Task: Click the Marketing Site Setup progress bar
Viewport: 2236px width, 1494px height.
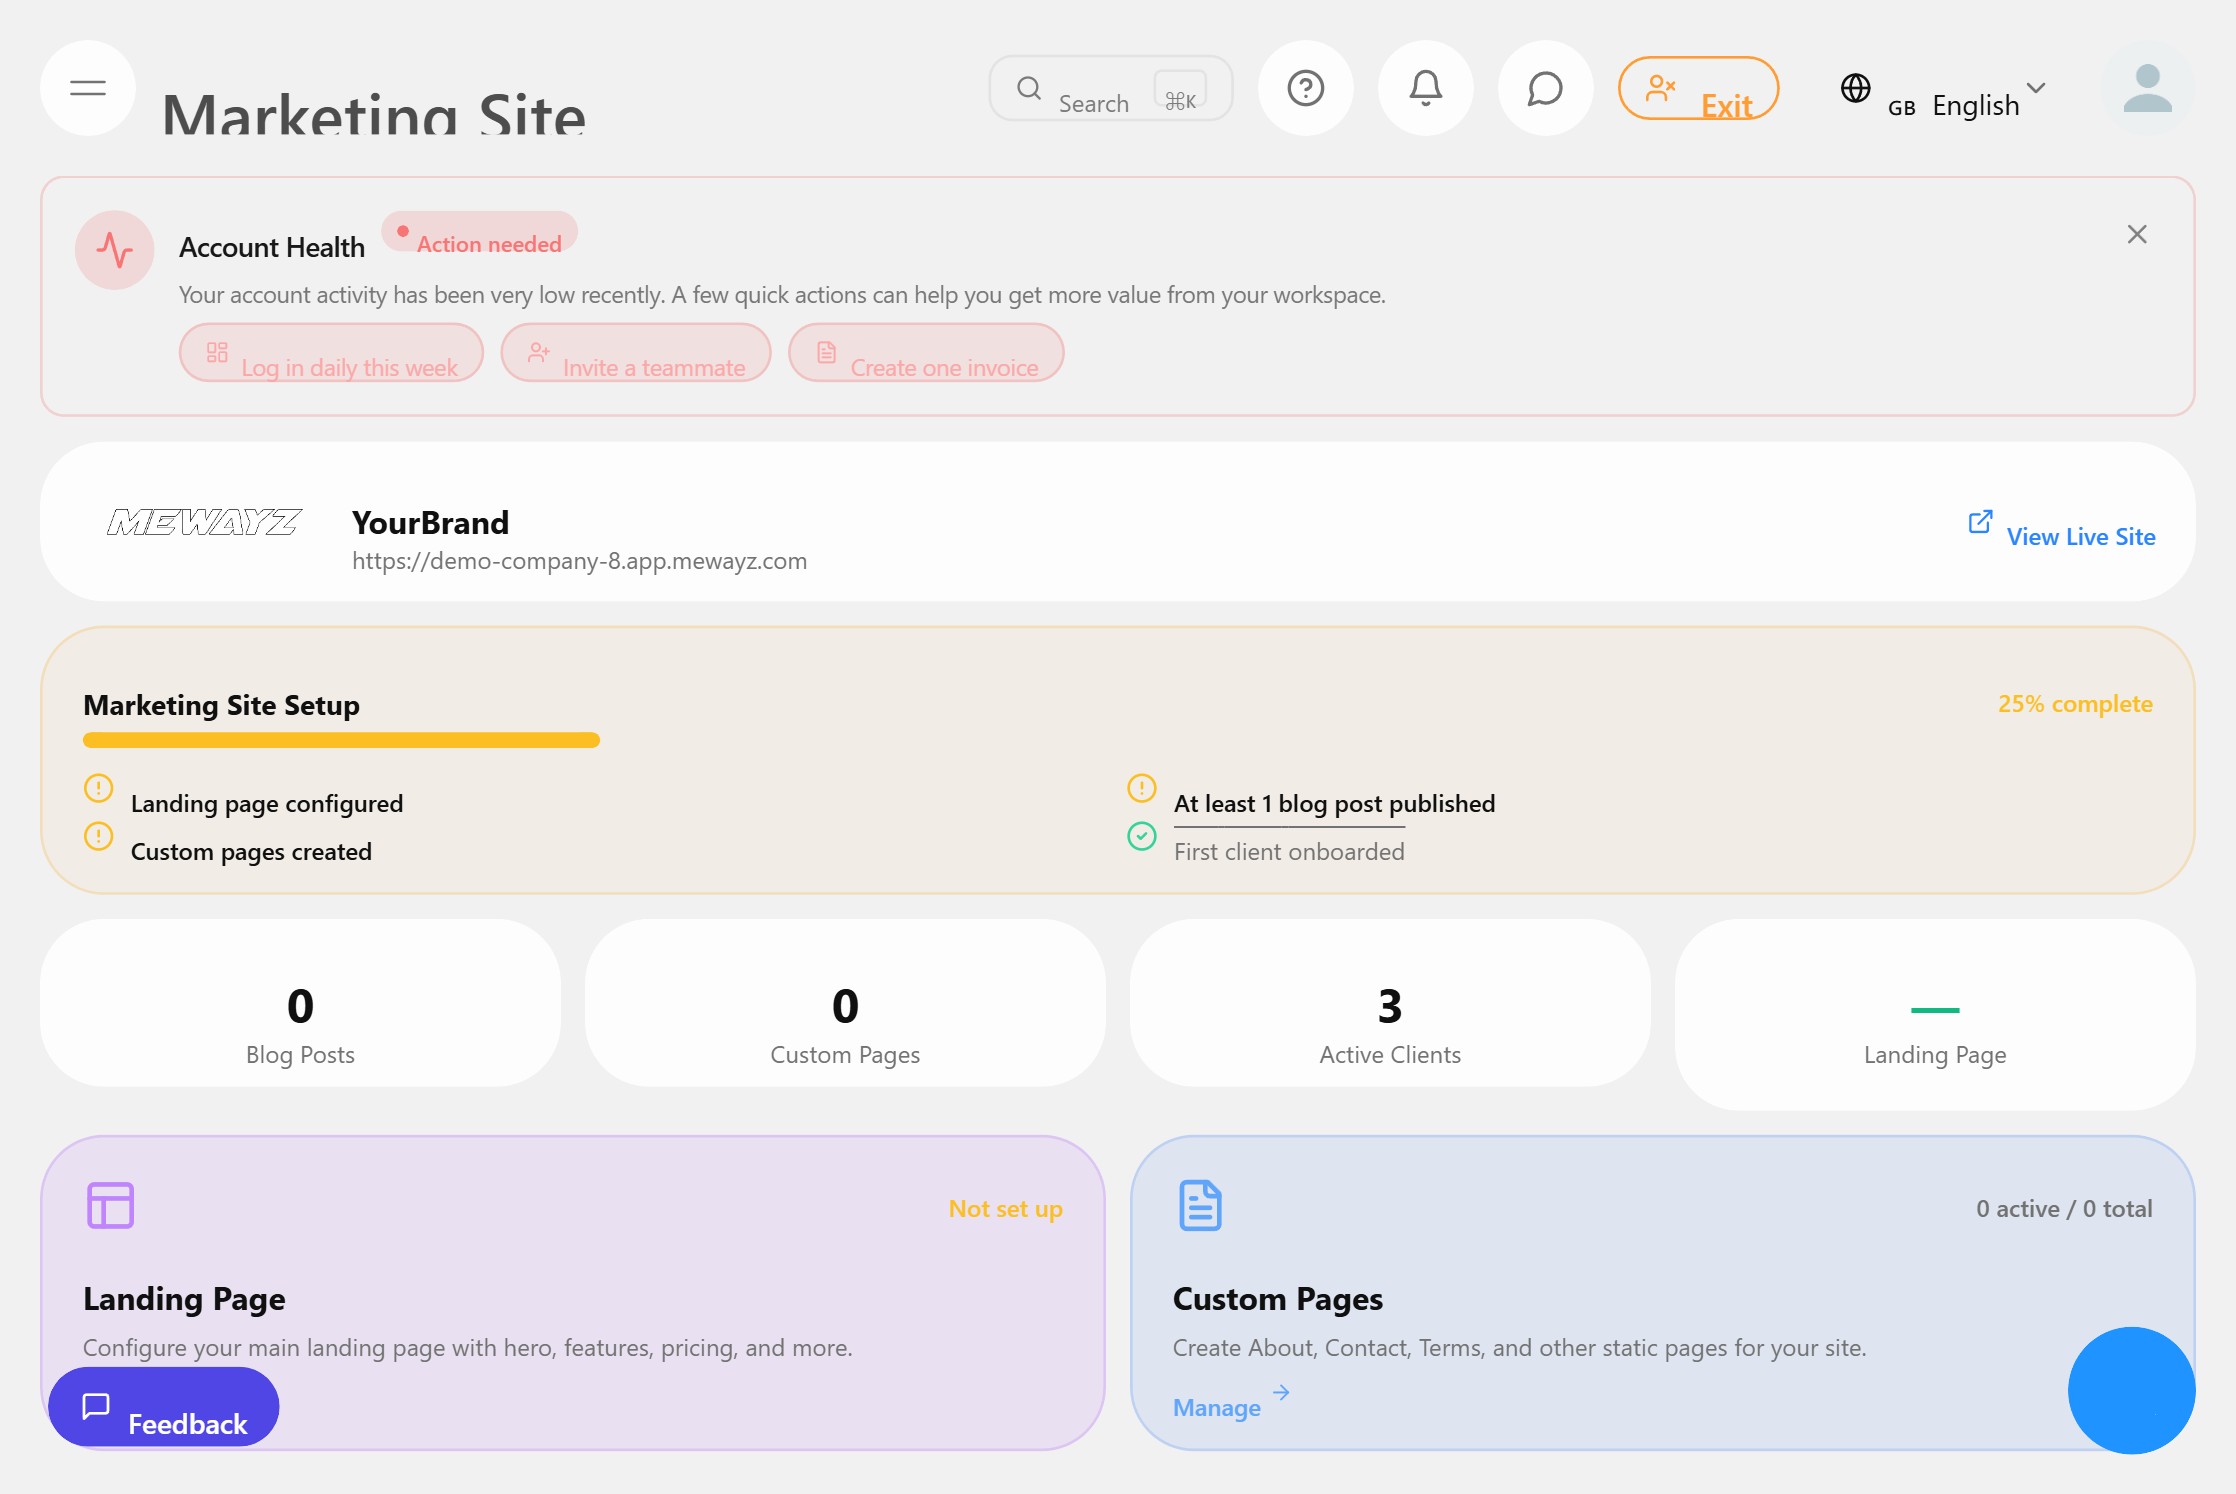Action: (340, 739)
